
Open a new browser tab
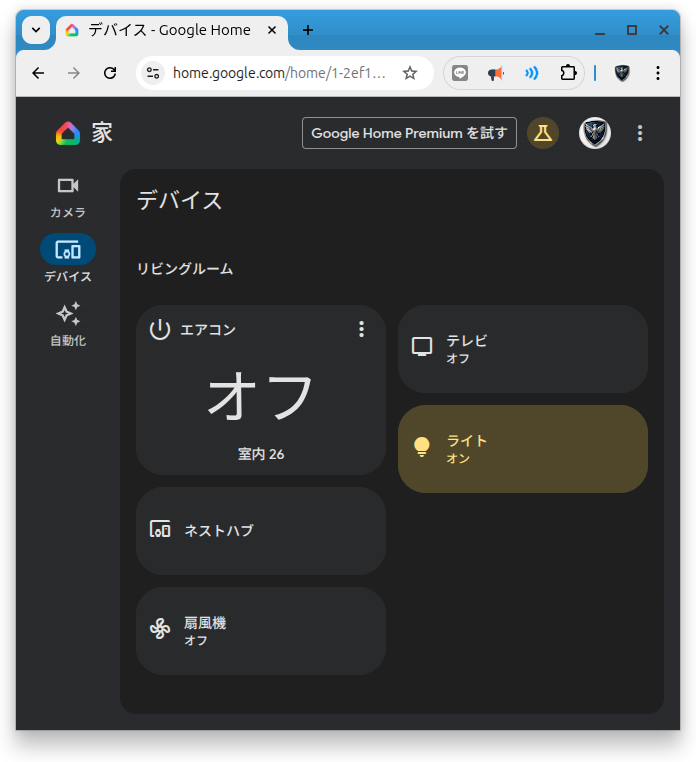[308, 30]
